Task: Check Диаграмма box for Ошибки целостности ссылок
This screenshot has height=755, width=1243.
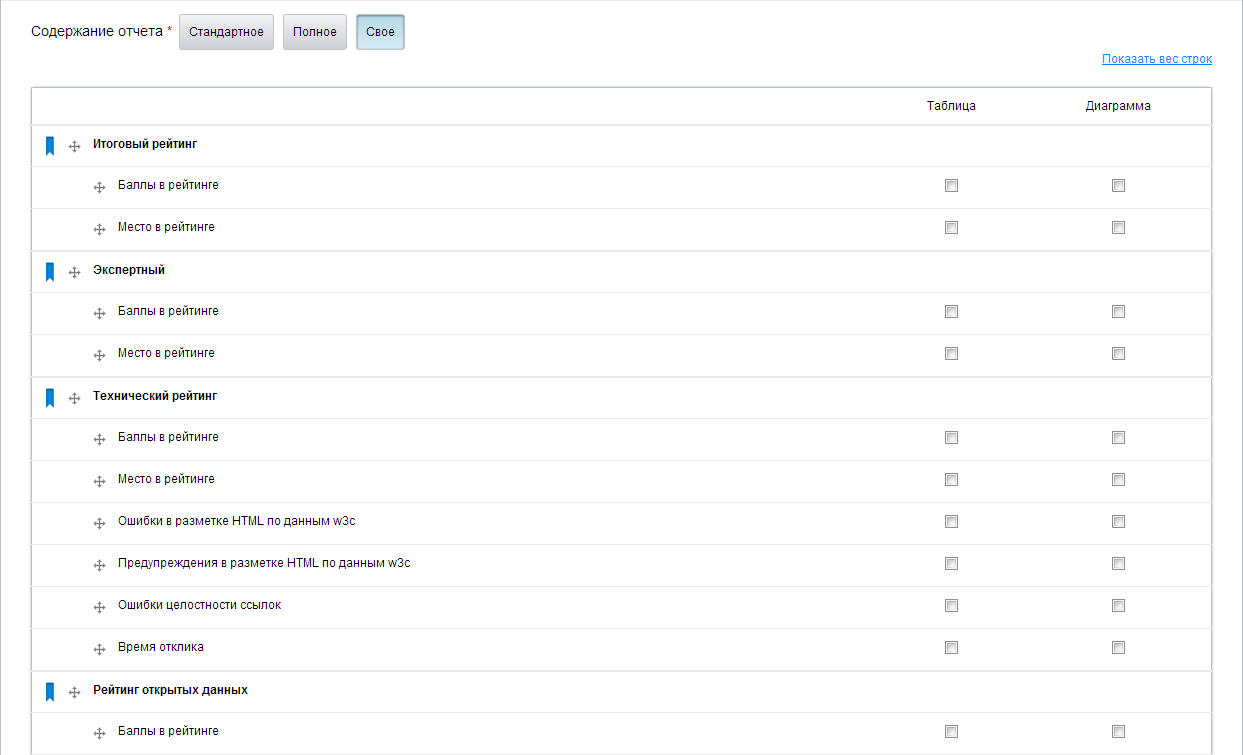Action: [x=1118, y=606]
